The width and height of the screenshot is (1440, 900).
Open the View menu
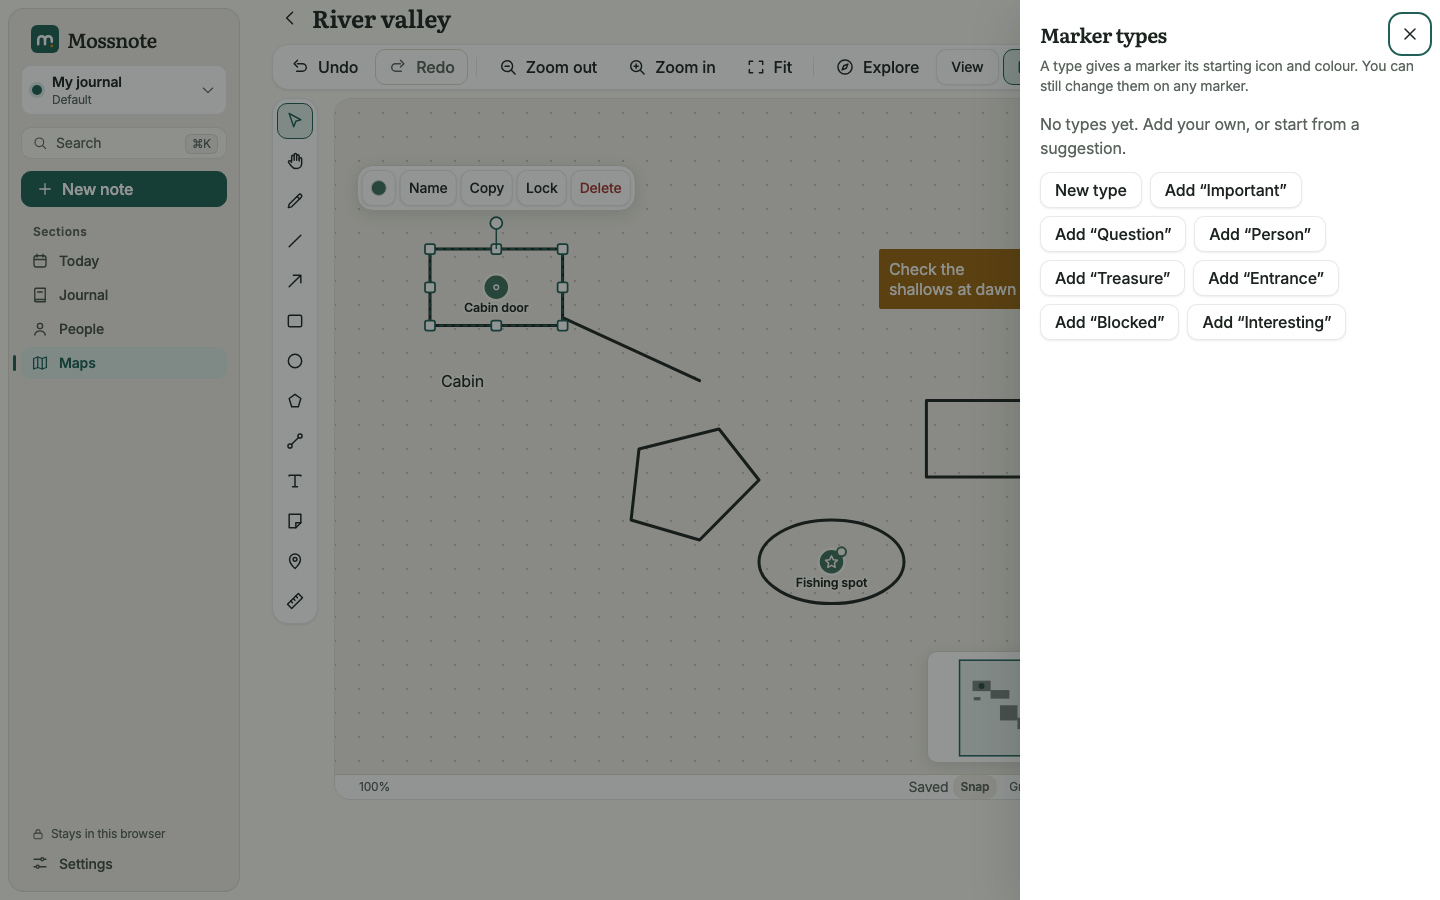tap(967, 67)
